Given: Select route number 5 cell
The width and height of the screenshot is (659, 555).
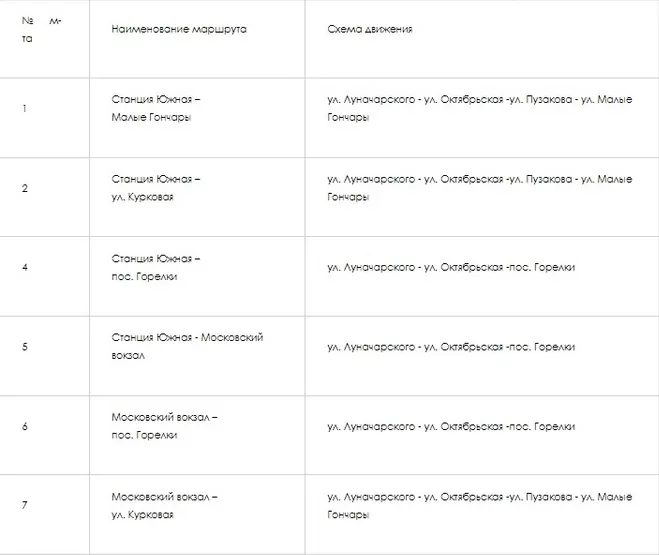Looking at the screenshot, I should [x=25, y=347].
